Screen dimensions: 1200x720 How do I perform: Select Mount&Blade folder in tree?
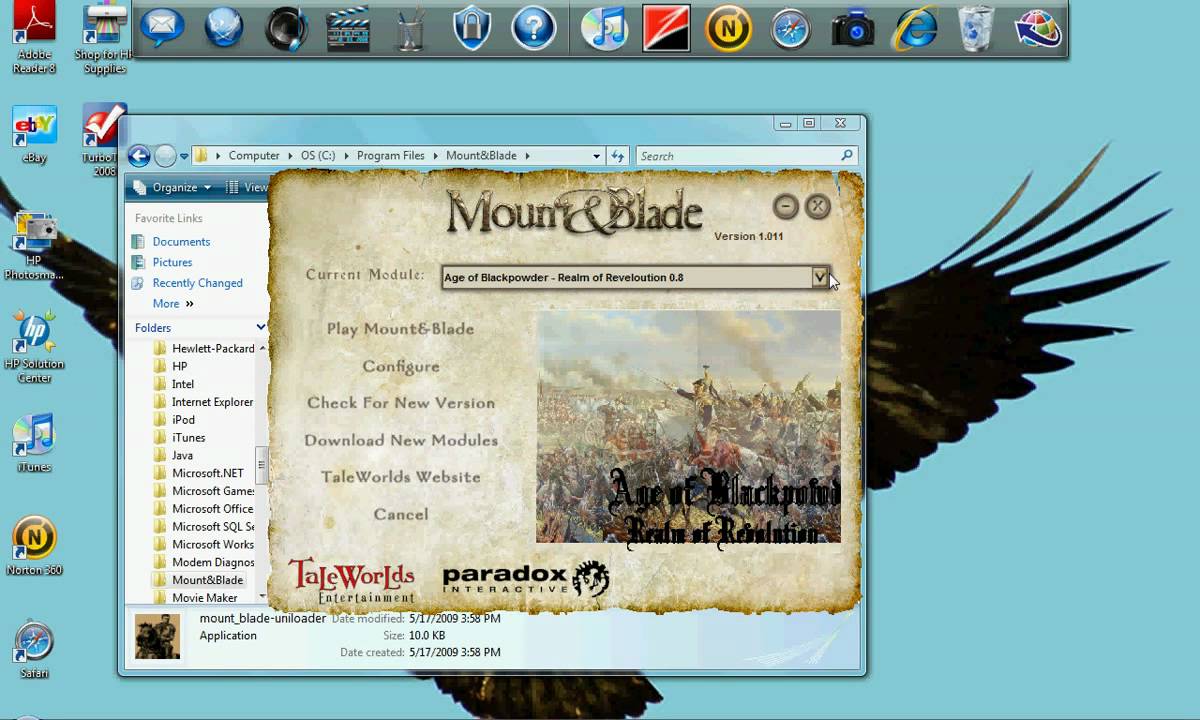[x=207, y=580]
